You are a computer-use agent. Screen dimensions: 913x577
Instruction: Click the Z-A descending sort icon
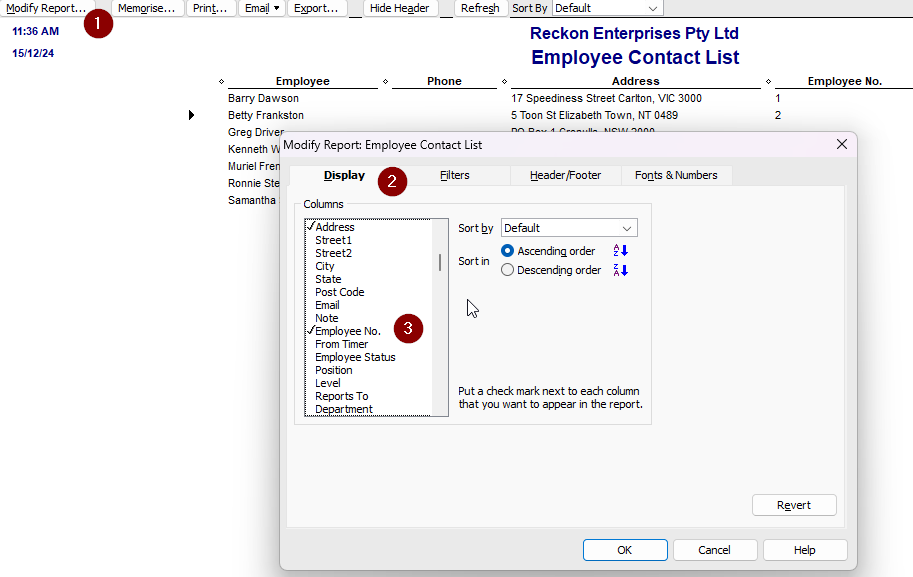pos(620,270)
